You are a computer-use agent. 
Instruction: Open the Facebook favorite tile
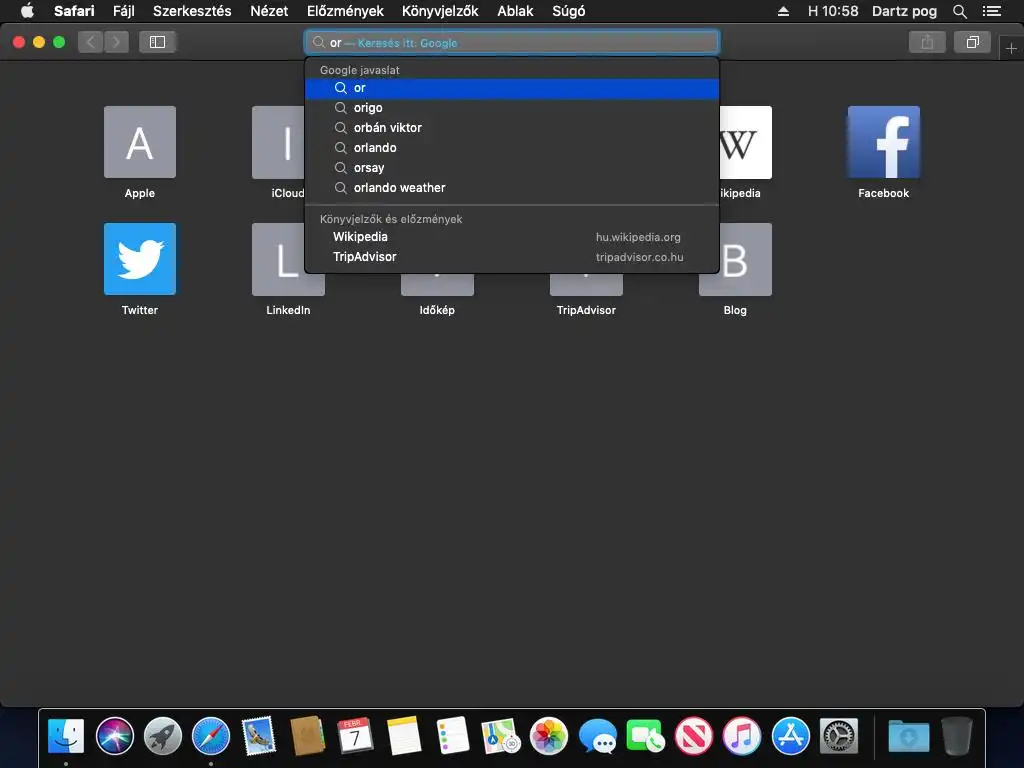[884, 142]
